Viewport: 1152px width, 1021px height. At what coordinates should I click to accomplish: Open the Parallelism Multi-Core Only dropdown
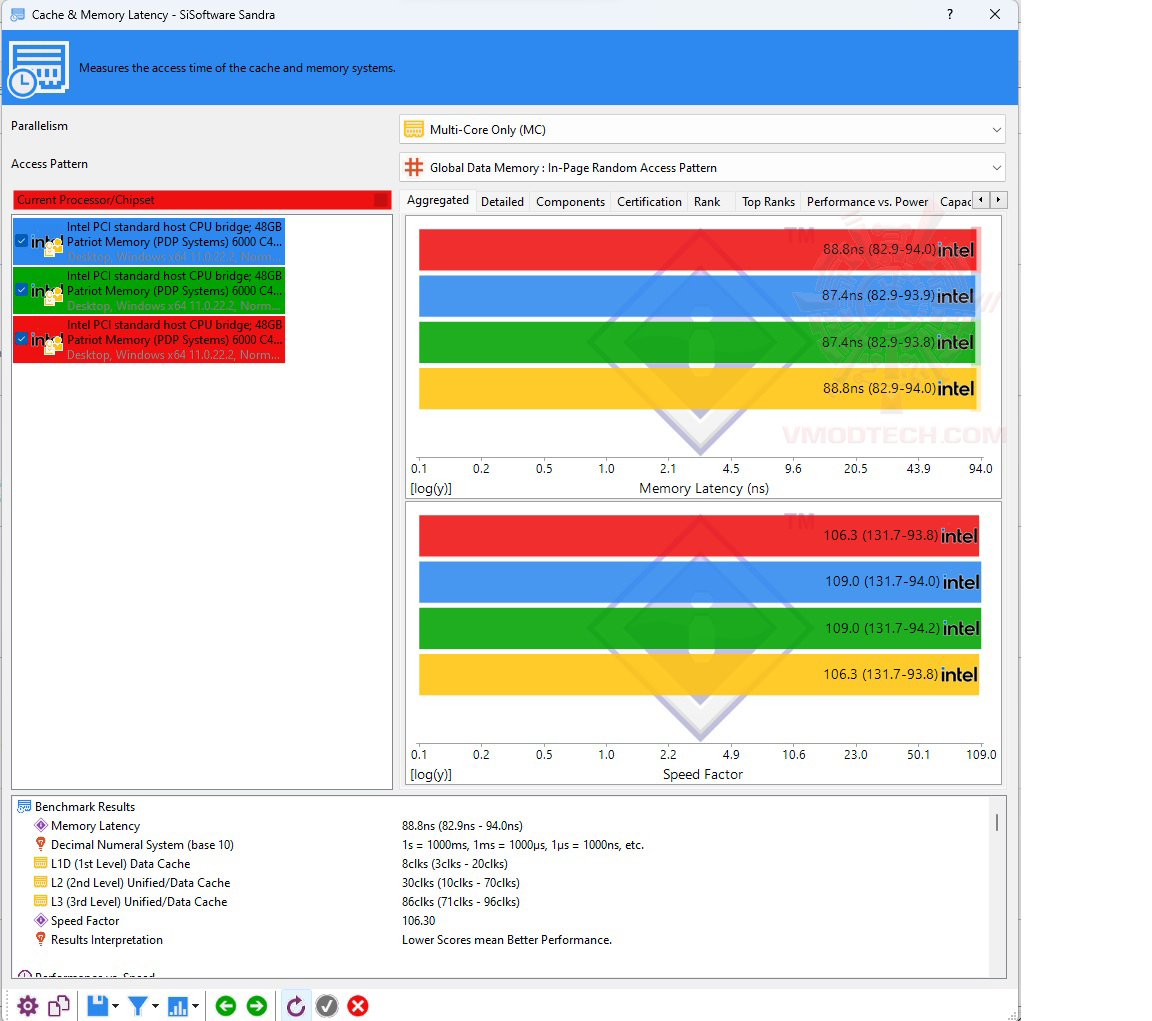coord(702,129)
